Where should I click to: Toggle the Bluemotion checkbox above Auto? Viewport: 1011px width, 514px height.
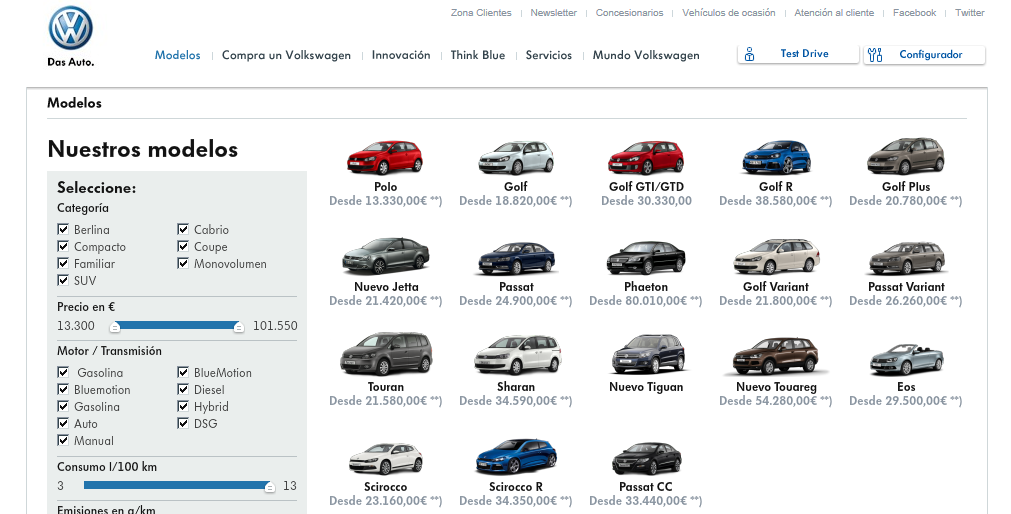point(63,389)
